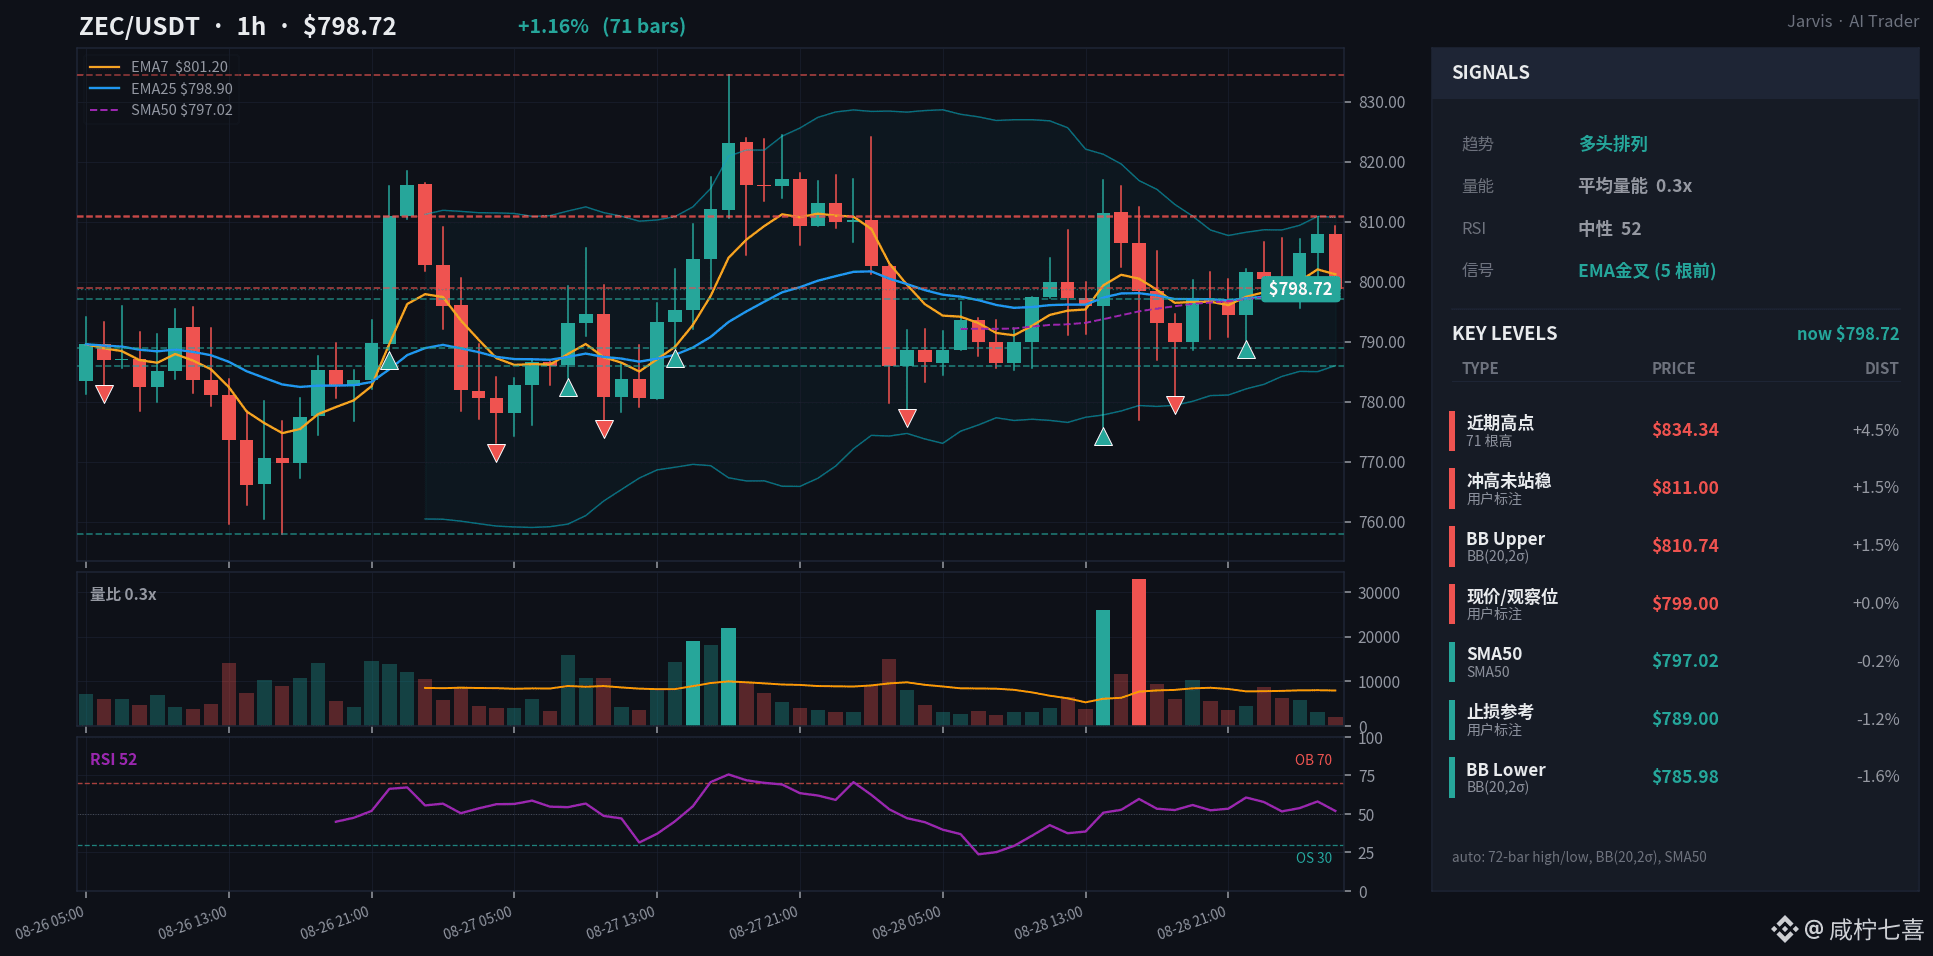1933x956 pixels.
Task: Click the $811.00 price value
Action: tap(1685, 488)
